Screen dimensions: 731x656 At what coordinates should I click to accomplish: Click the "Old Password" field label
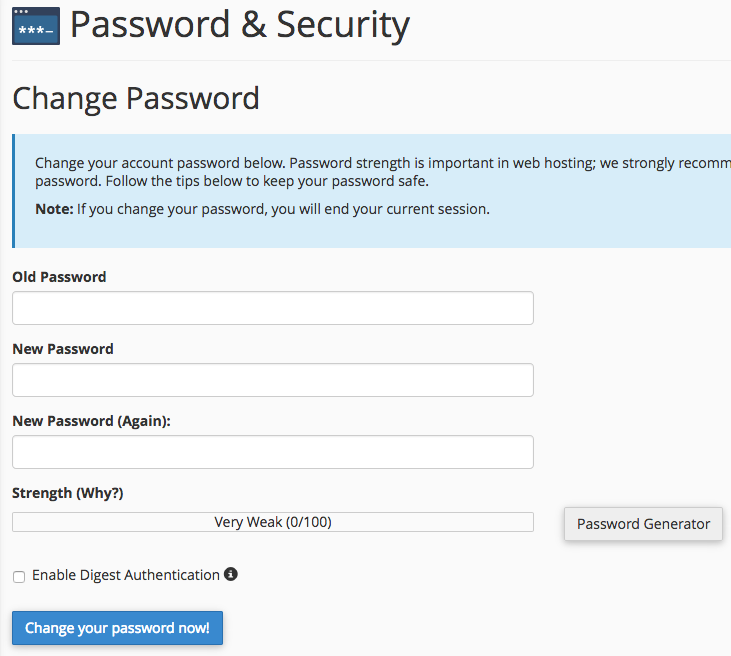(59, 277)
